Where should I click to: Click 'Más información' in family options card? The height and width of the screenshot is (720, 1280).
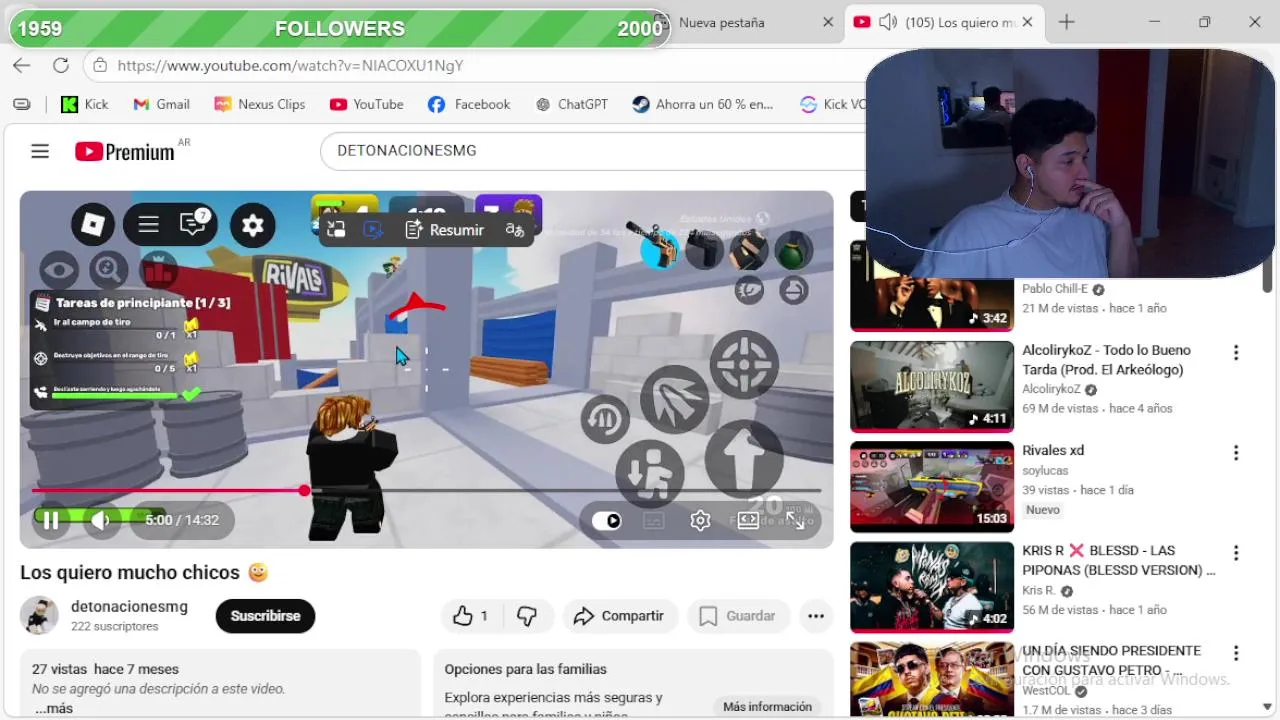tap(767, 706)
